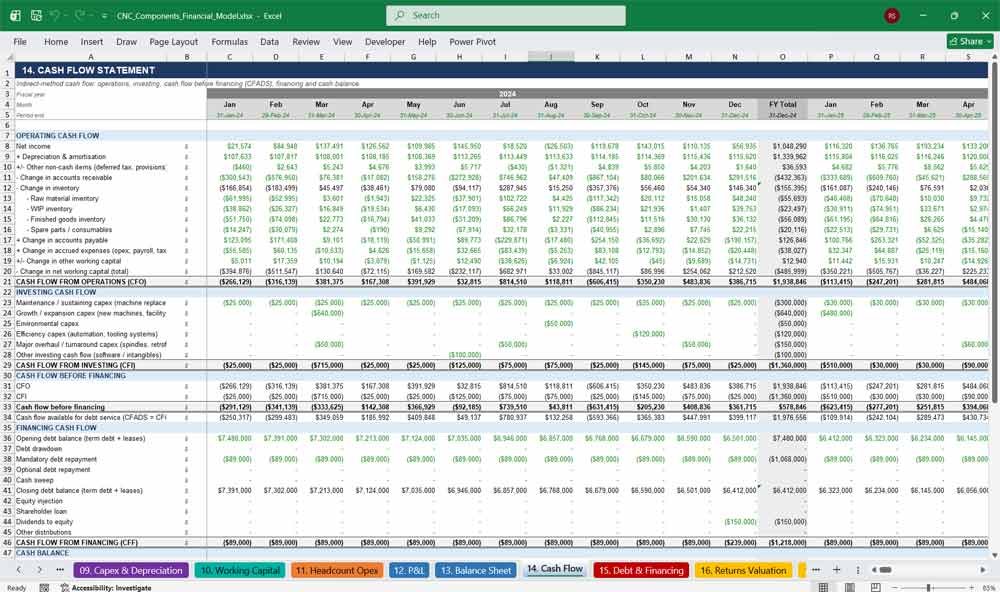The image size is (1000, 592).
Task: Select 'Cash flow before financing' label cell
Action: (60, 407)
